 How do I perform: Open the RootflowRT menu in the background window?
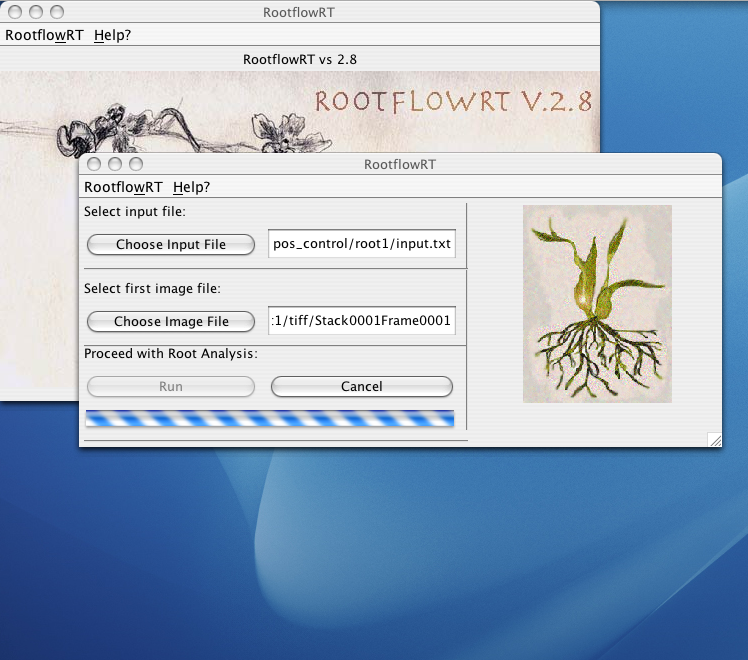[44, 35]
